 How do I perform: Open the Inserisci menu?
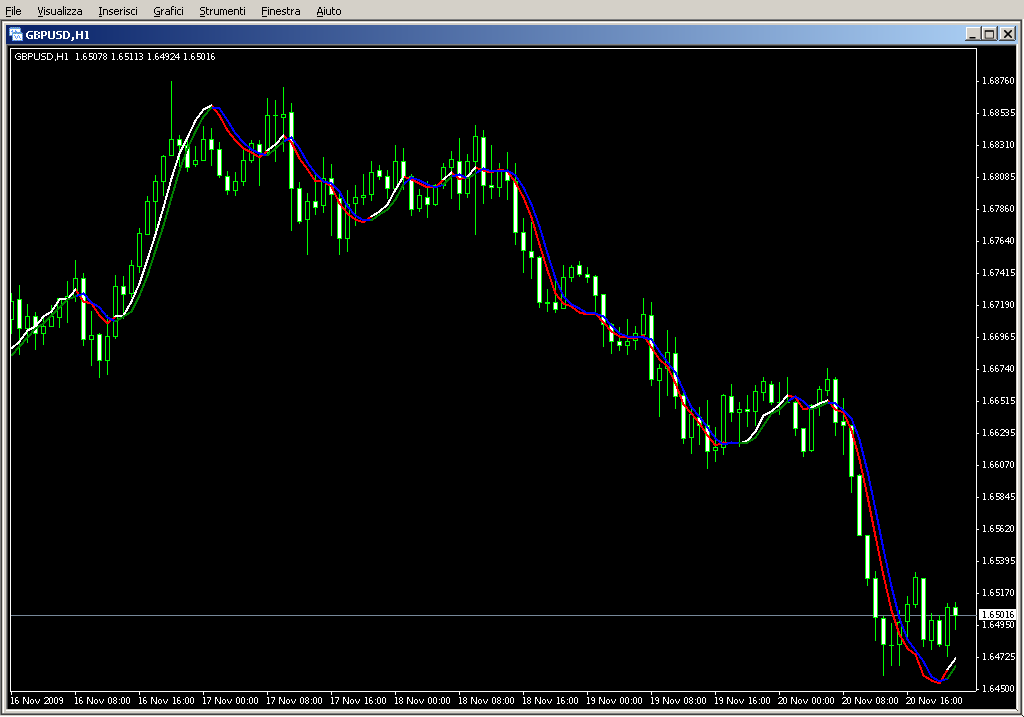118,11
